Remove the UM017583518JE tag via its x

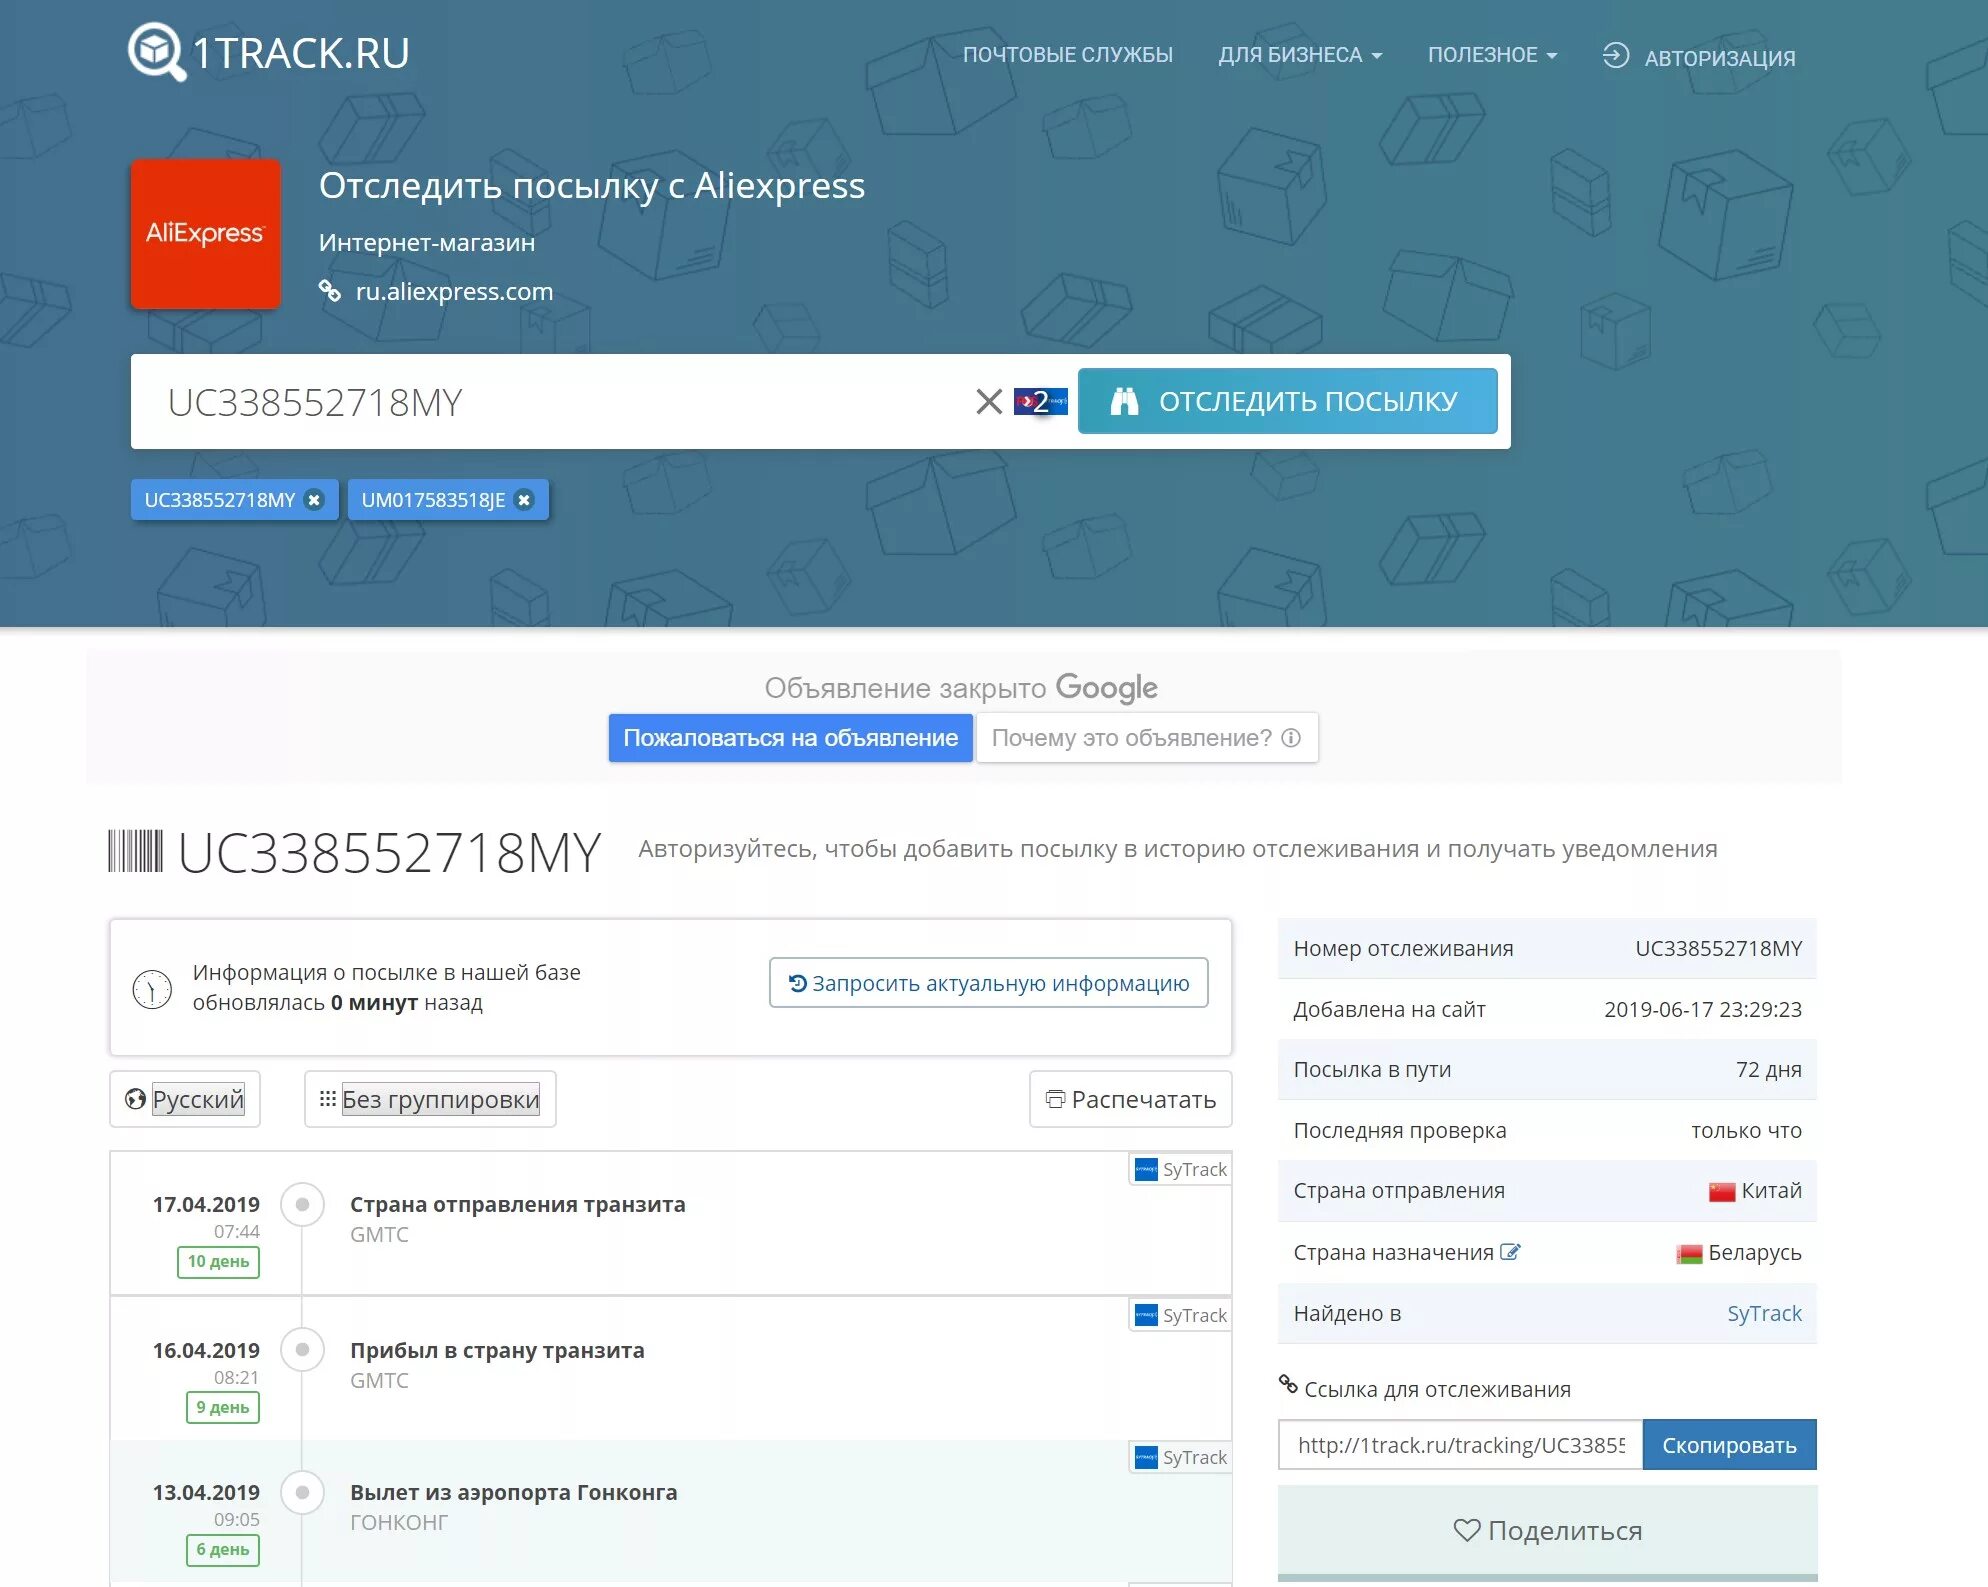click(524, 500)
